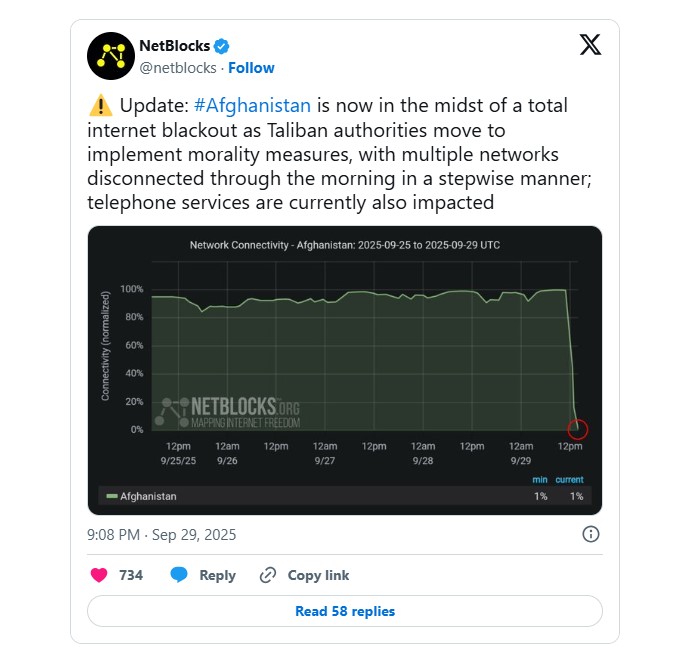Viewport: 691px width, 666px height.
Task: Click the red circled chart endpoint
Action: tap(578, 429)
